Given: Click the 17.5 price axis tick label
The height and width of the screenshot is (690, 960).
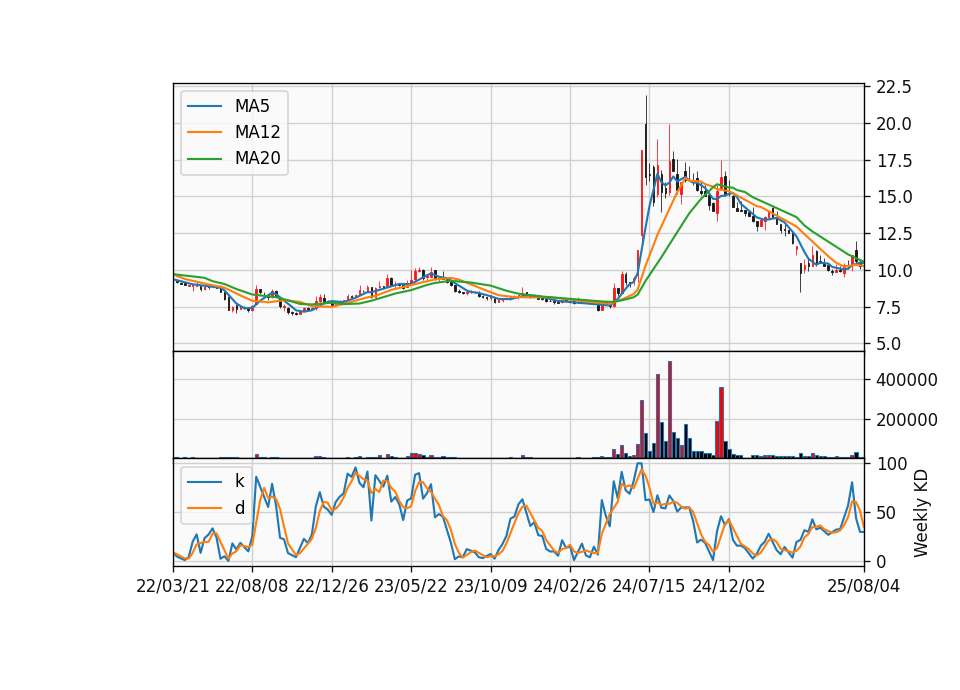Looking at the screenshot, I should [x=893, y=161].
